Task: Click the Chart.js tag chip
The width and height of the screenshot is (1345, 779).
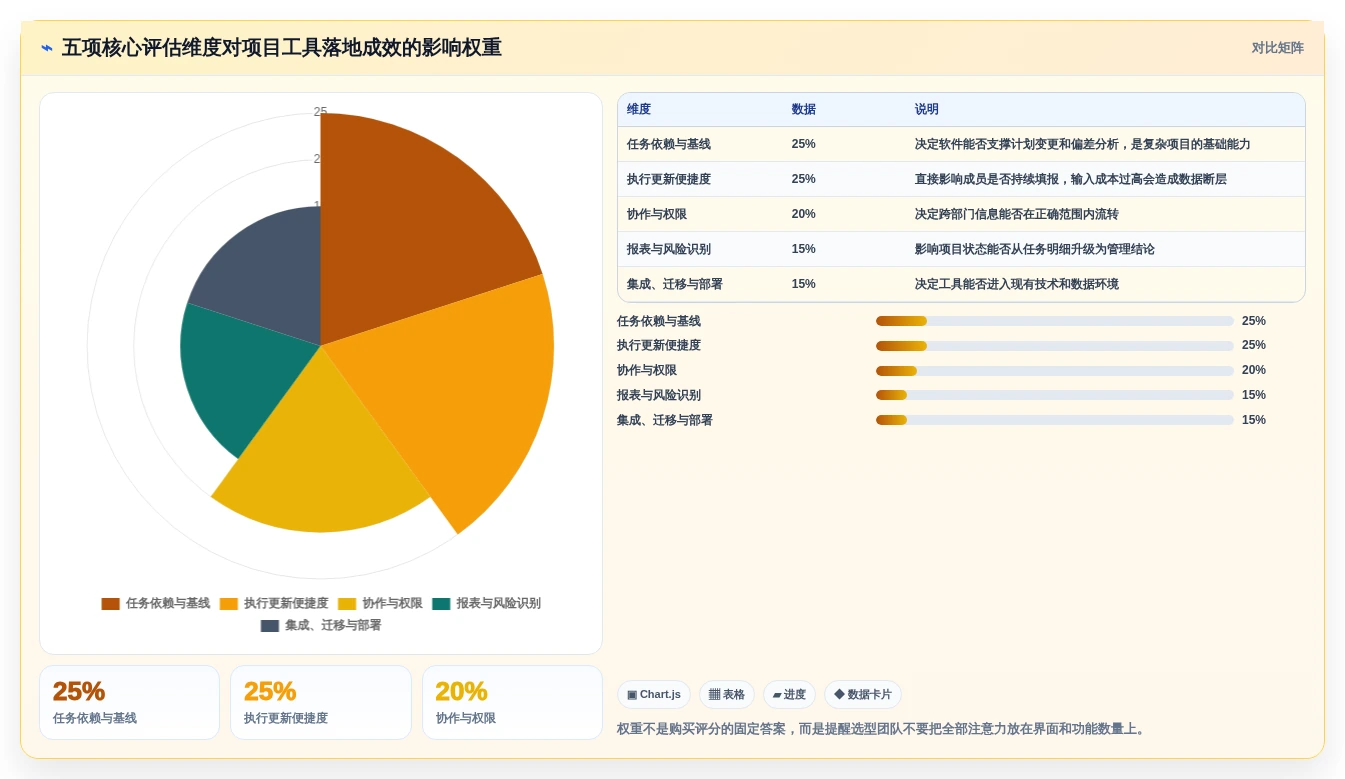Action: pos(654,695)
